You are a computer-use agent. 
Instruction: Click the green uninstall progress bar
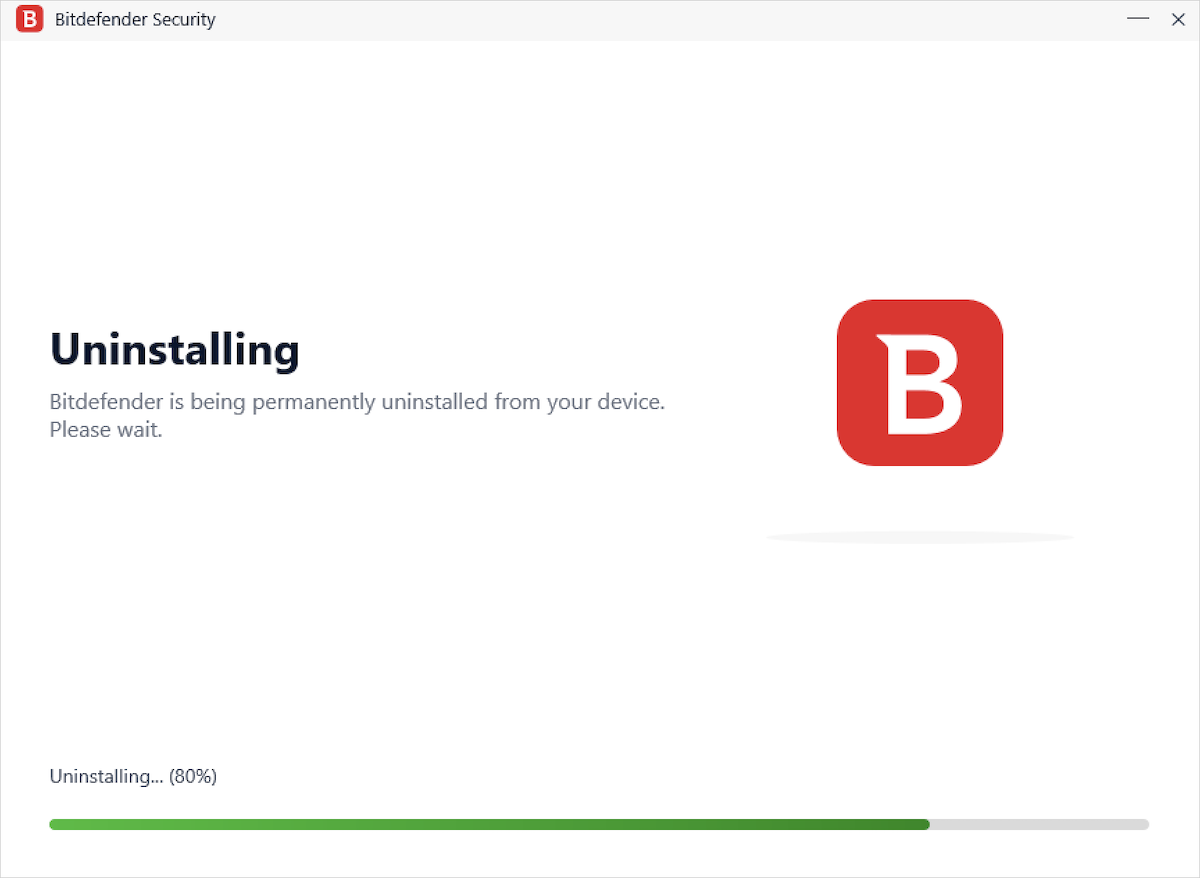point(599,824)
